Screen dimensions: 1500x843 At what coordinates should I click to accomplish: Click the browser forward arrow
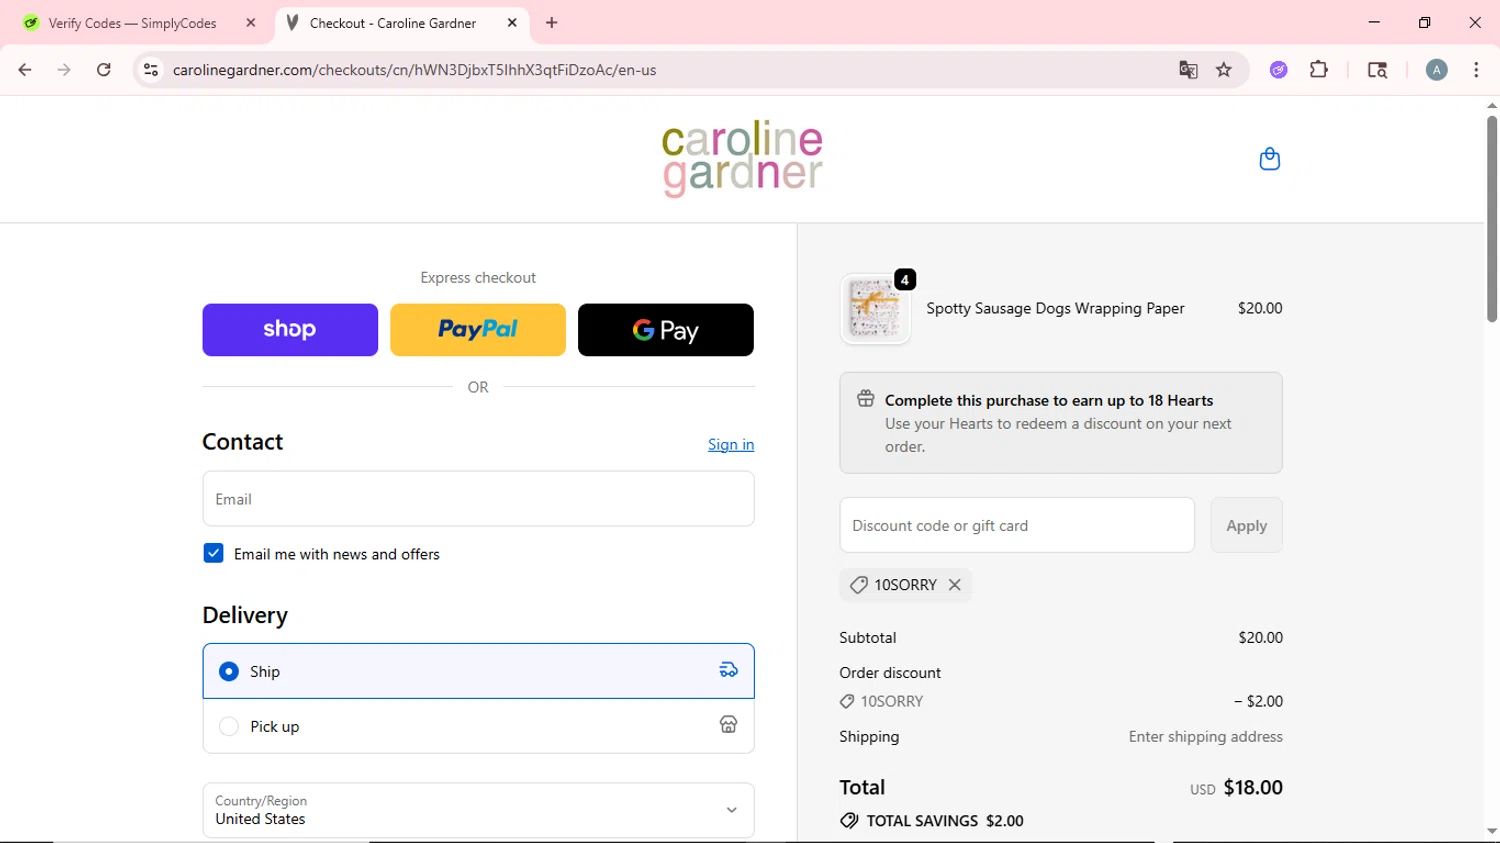click(64, 70)
